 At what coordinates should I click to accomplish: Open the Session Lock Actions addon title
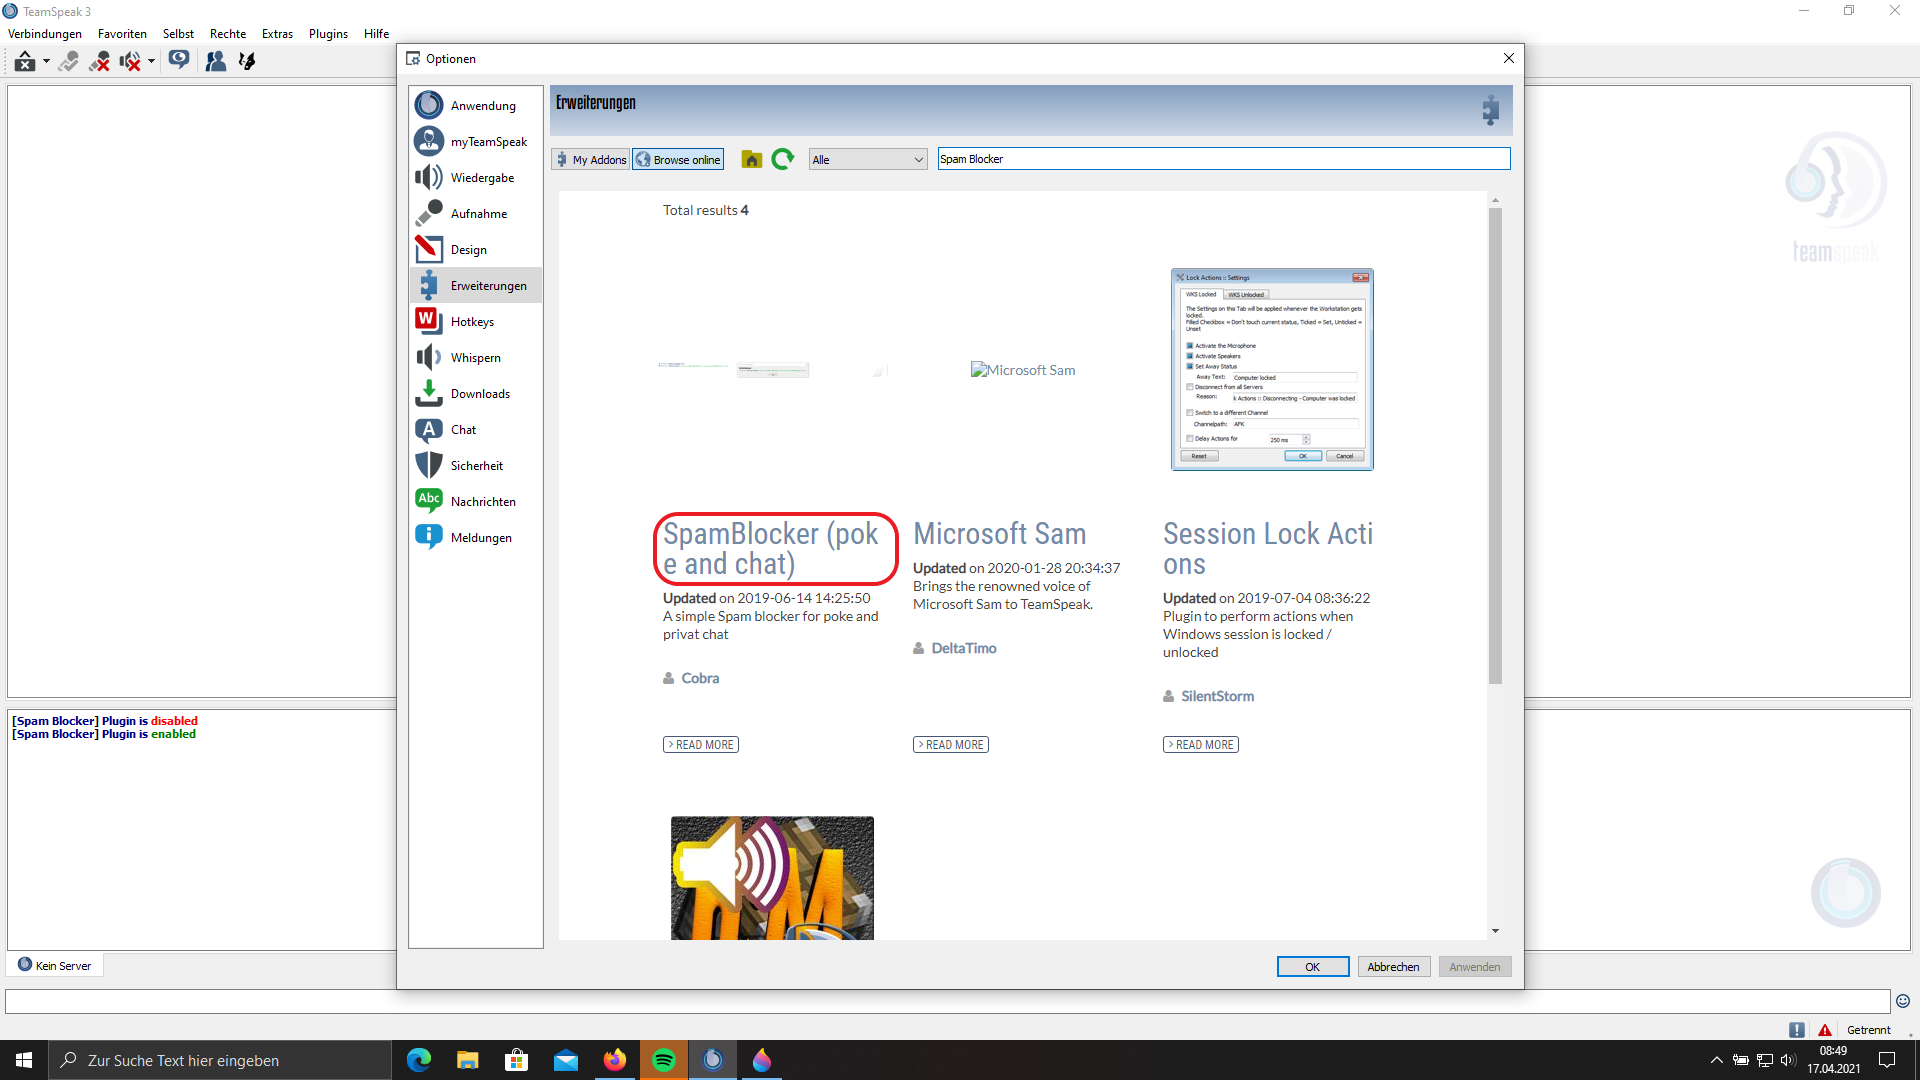click(x=1268, y=549)
